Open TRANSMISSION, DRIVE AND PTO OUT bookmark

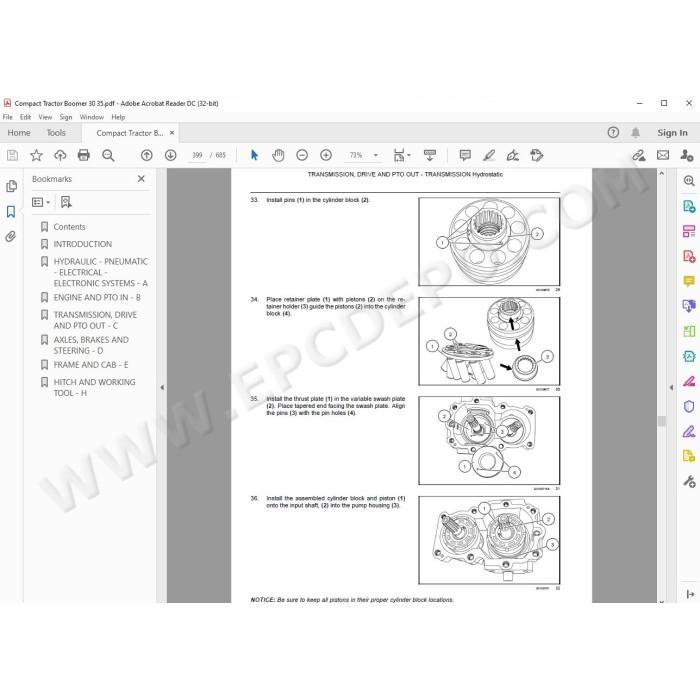[95, 320]
